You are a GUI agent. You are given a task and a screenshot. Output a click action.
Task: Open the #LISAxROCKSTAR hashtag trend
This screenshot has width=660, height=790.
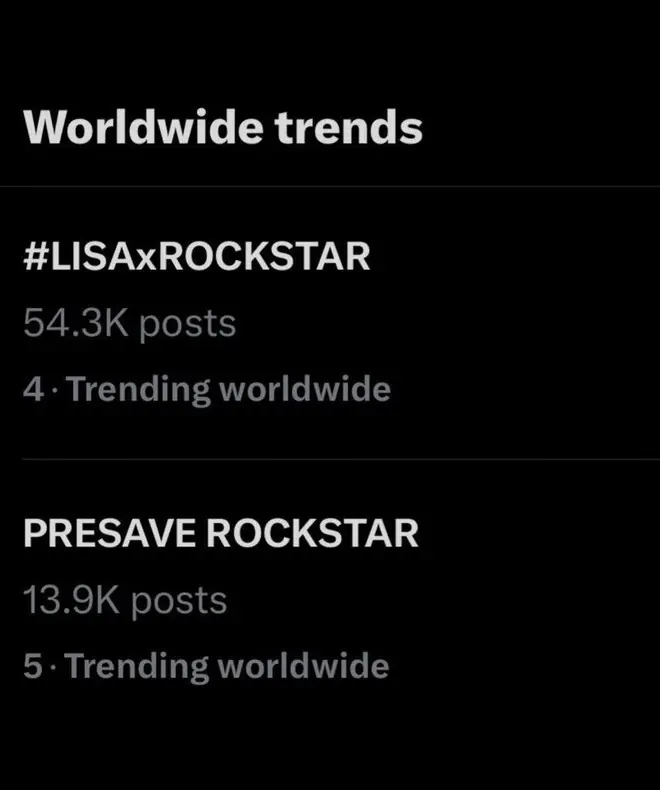tap(196, 257)
